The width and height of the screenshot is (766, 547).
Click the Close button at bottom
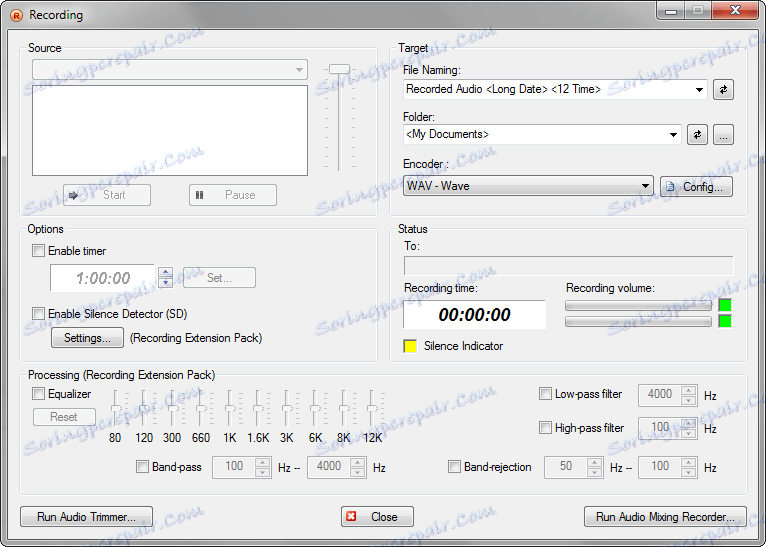pos(377,517)
